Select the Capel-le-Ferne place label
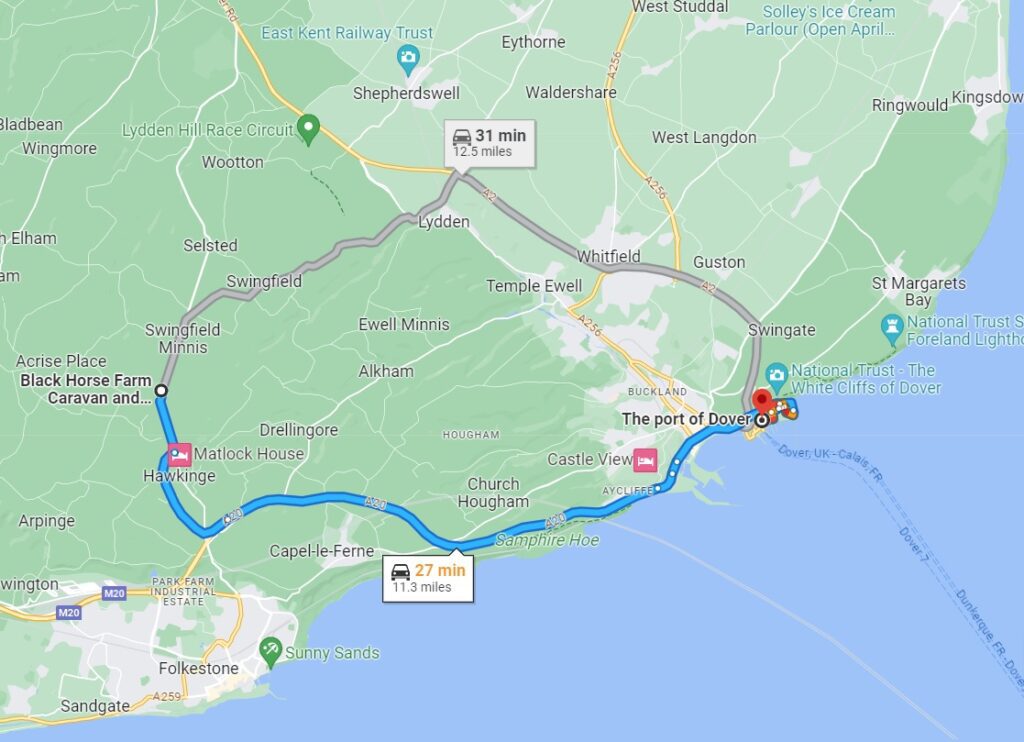Screen dimensions: 1024x742 [322, 551]
